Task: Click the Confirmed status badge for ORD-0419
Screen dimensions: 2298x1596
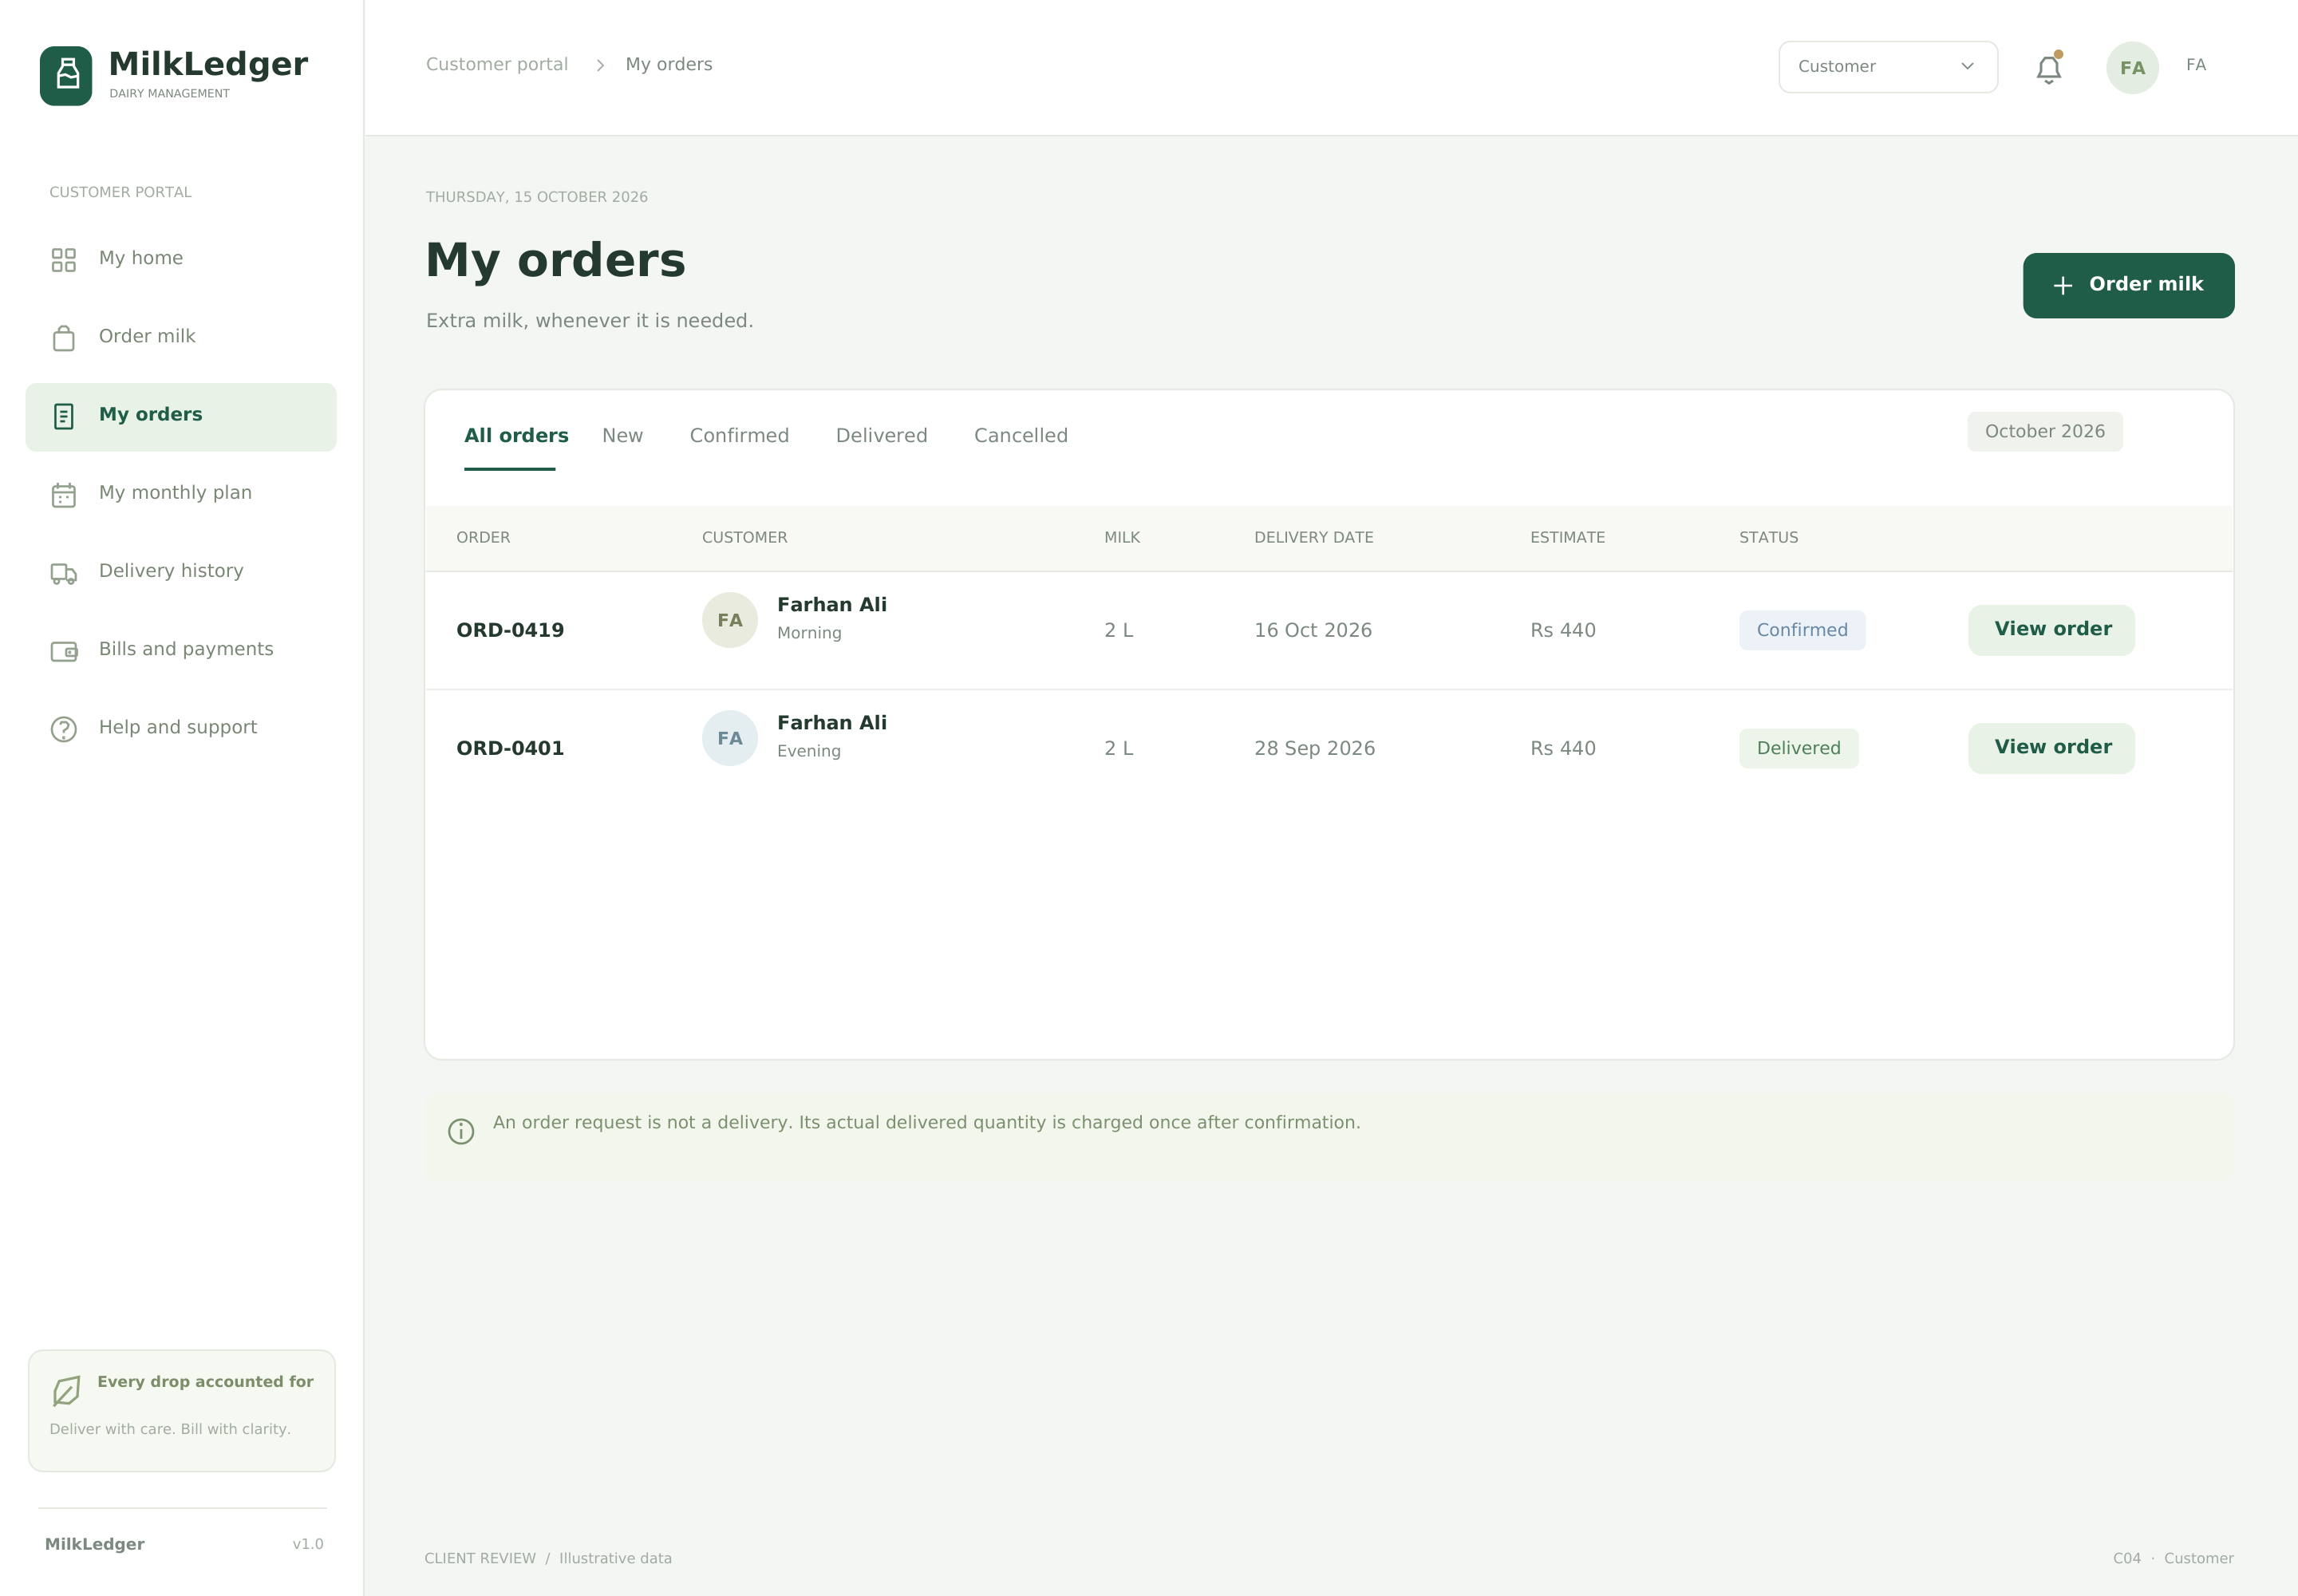Action: (1802, 630)
